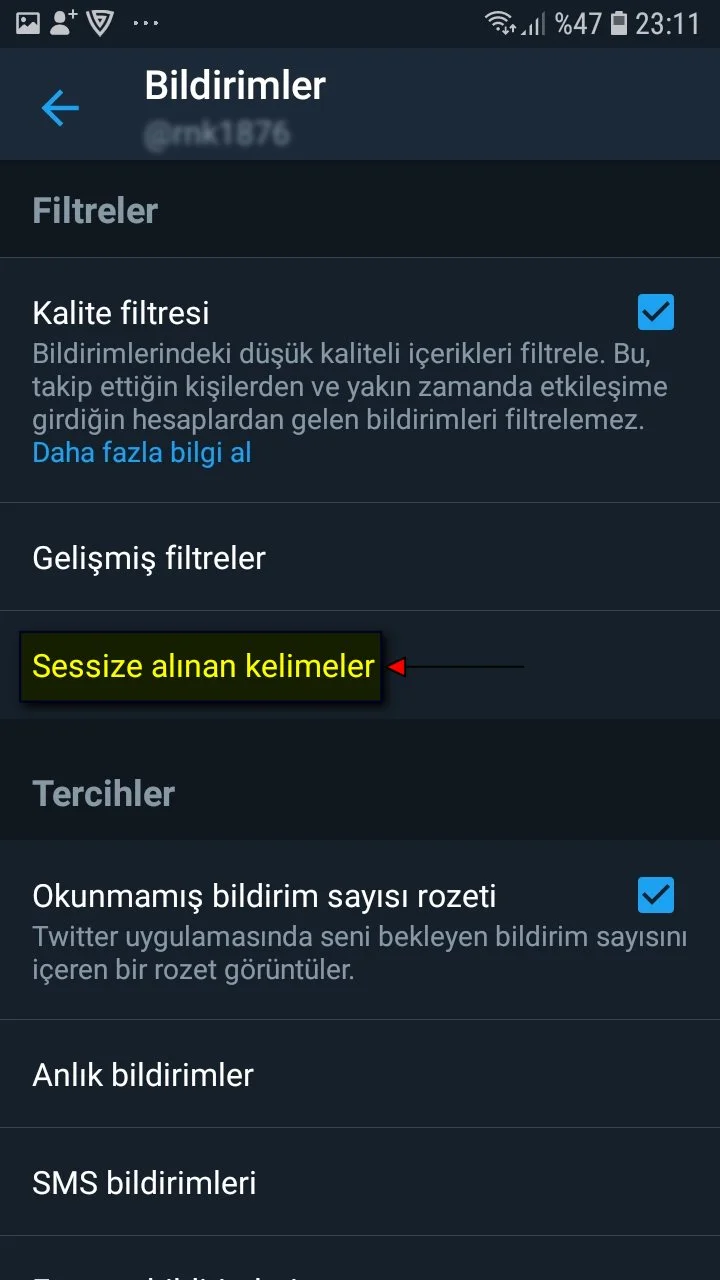Tap the gallery image icon in status bar
Screen dimensions: 720x1280
28,23
